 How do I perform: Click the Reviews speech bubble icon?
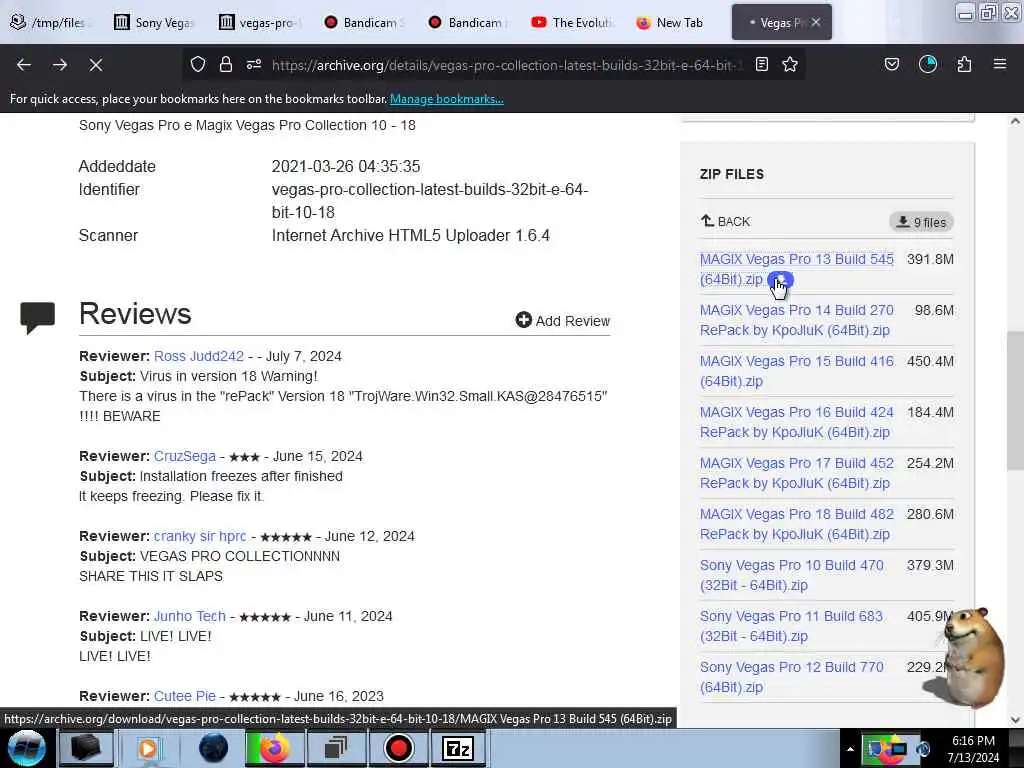(38, 317)
